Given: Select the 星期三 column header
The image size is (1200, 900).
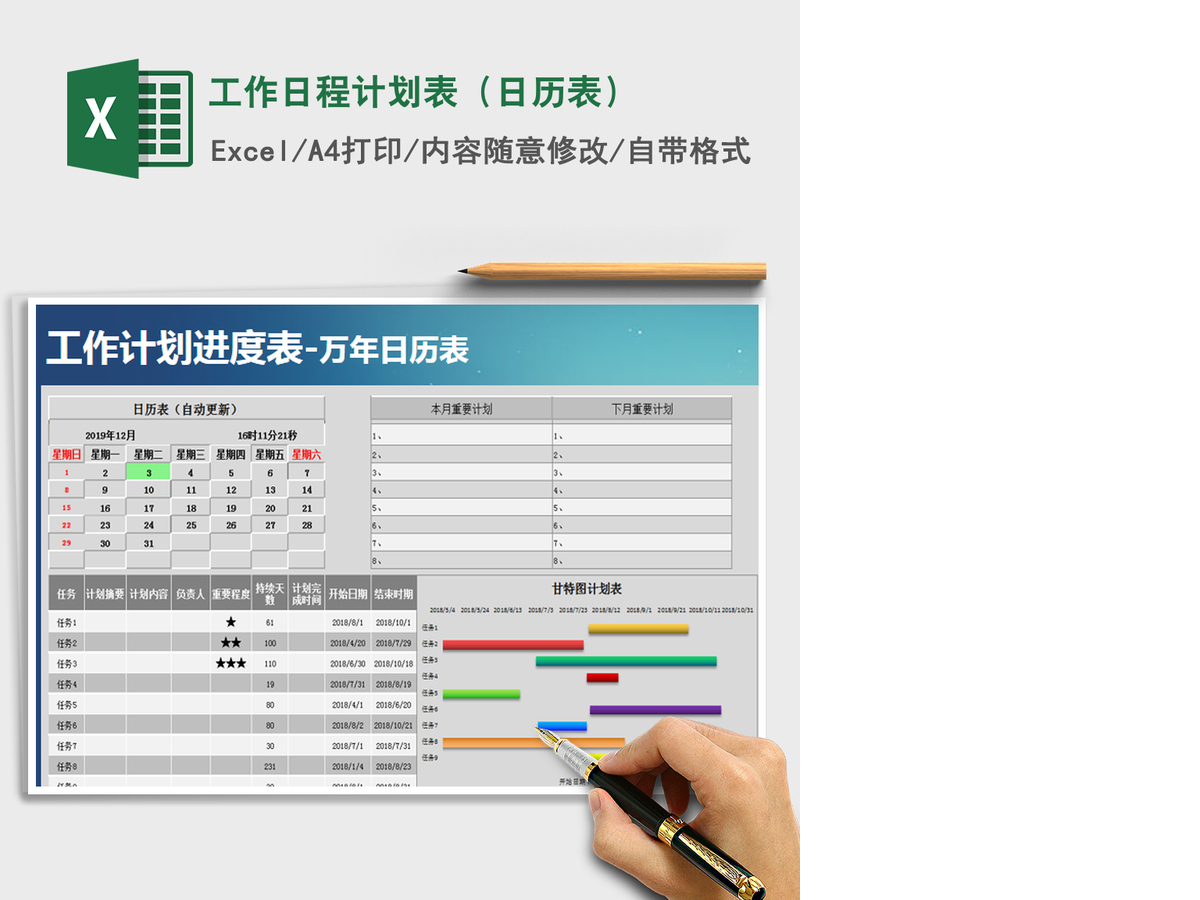Looking at the screenshot, I should tap(190, 454).
